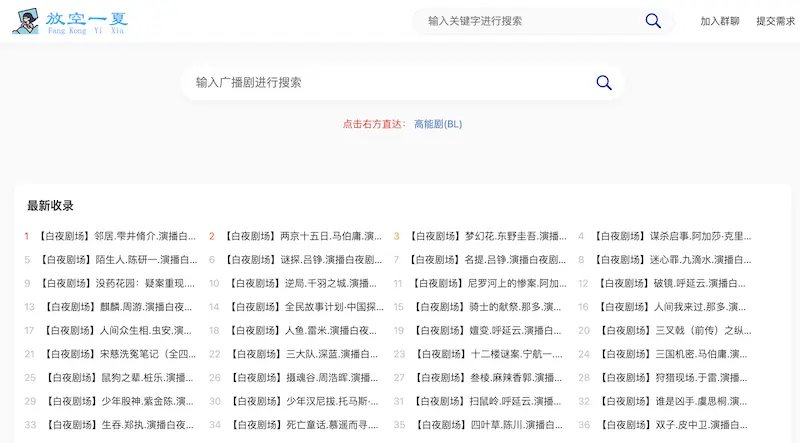
Task: Open entry 4 谋杀启事.阿加莎·克里
Action: [x=672, y=236]
